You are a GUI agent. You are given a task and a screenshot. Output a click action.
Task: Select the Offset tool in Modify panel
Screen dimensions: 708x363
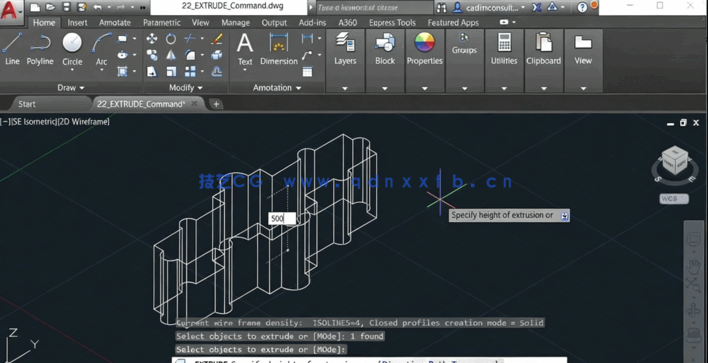tap(217, 71)
